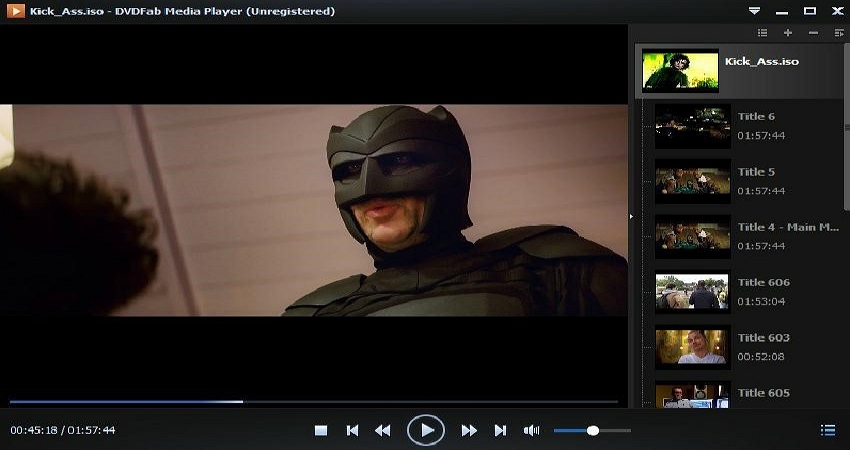Minimize the media player window
The height and width of the screenshot is (450, 850).
(x=782, y=11)
